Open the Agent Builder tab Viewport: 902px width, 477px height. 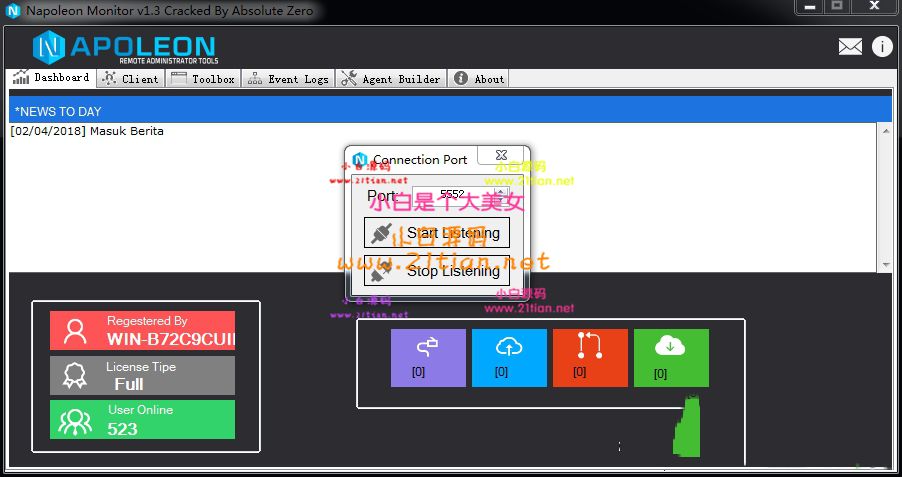point(391,78)
